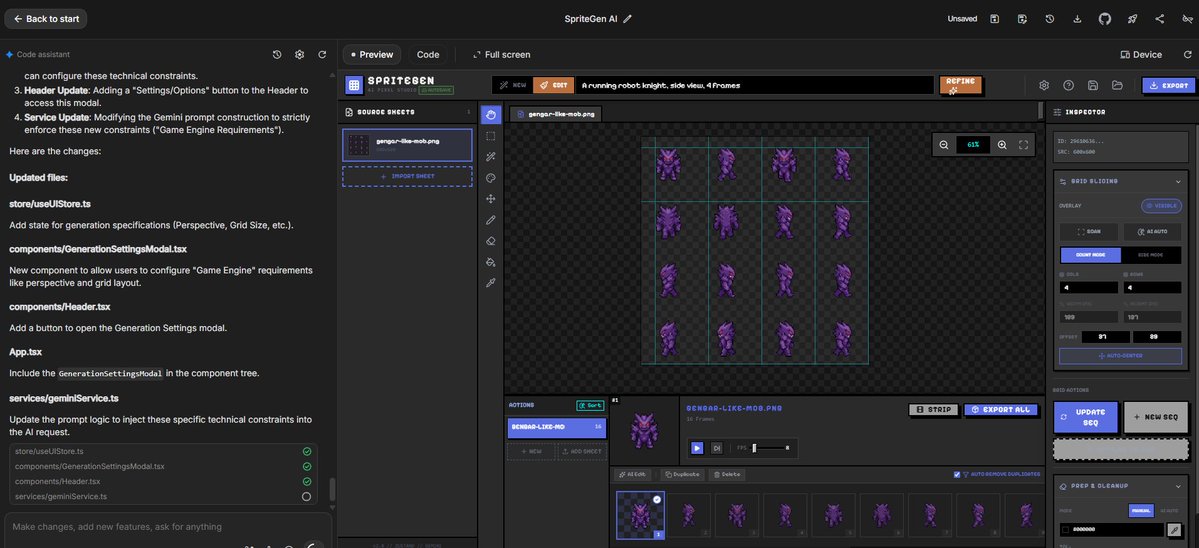
Task: Save project with floppy icon in SpriteGen header
Action: tap(1093, 86)
